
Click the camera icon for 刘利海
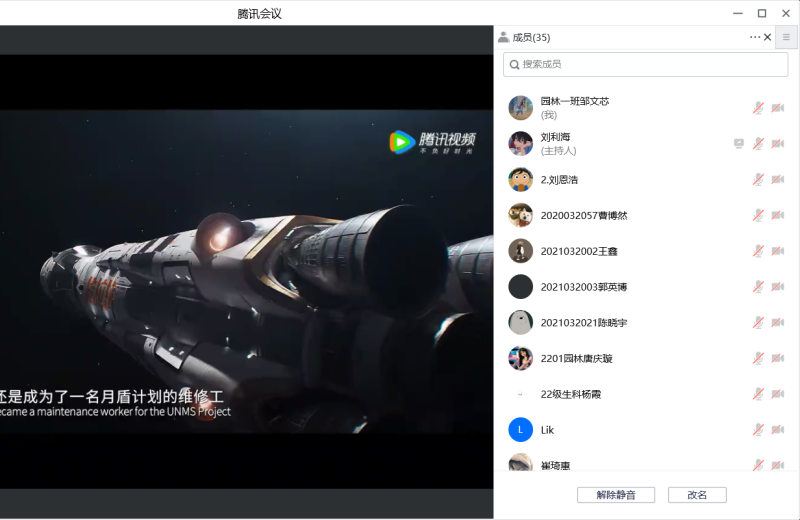(x=778, y=144)
